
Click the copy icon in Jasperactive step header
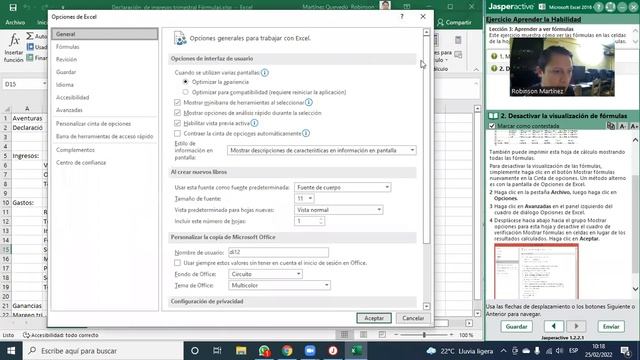(x=611, y=126)
